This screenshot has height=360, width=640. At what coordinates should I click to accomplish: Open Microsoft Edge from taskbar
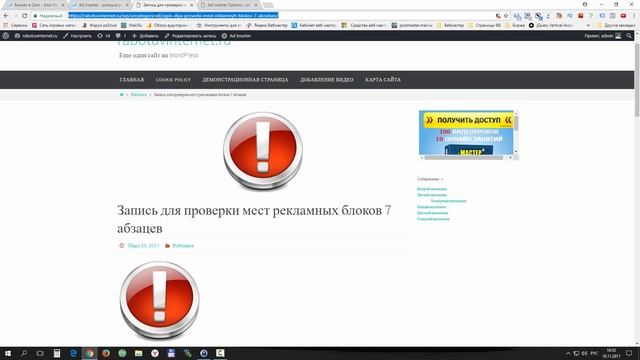(x=73, y=353)
